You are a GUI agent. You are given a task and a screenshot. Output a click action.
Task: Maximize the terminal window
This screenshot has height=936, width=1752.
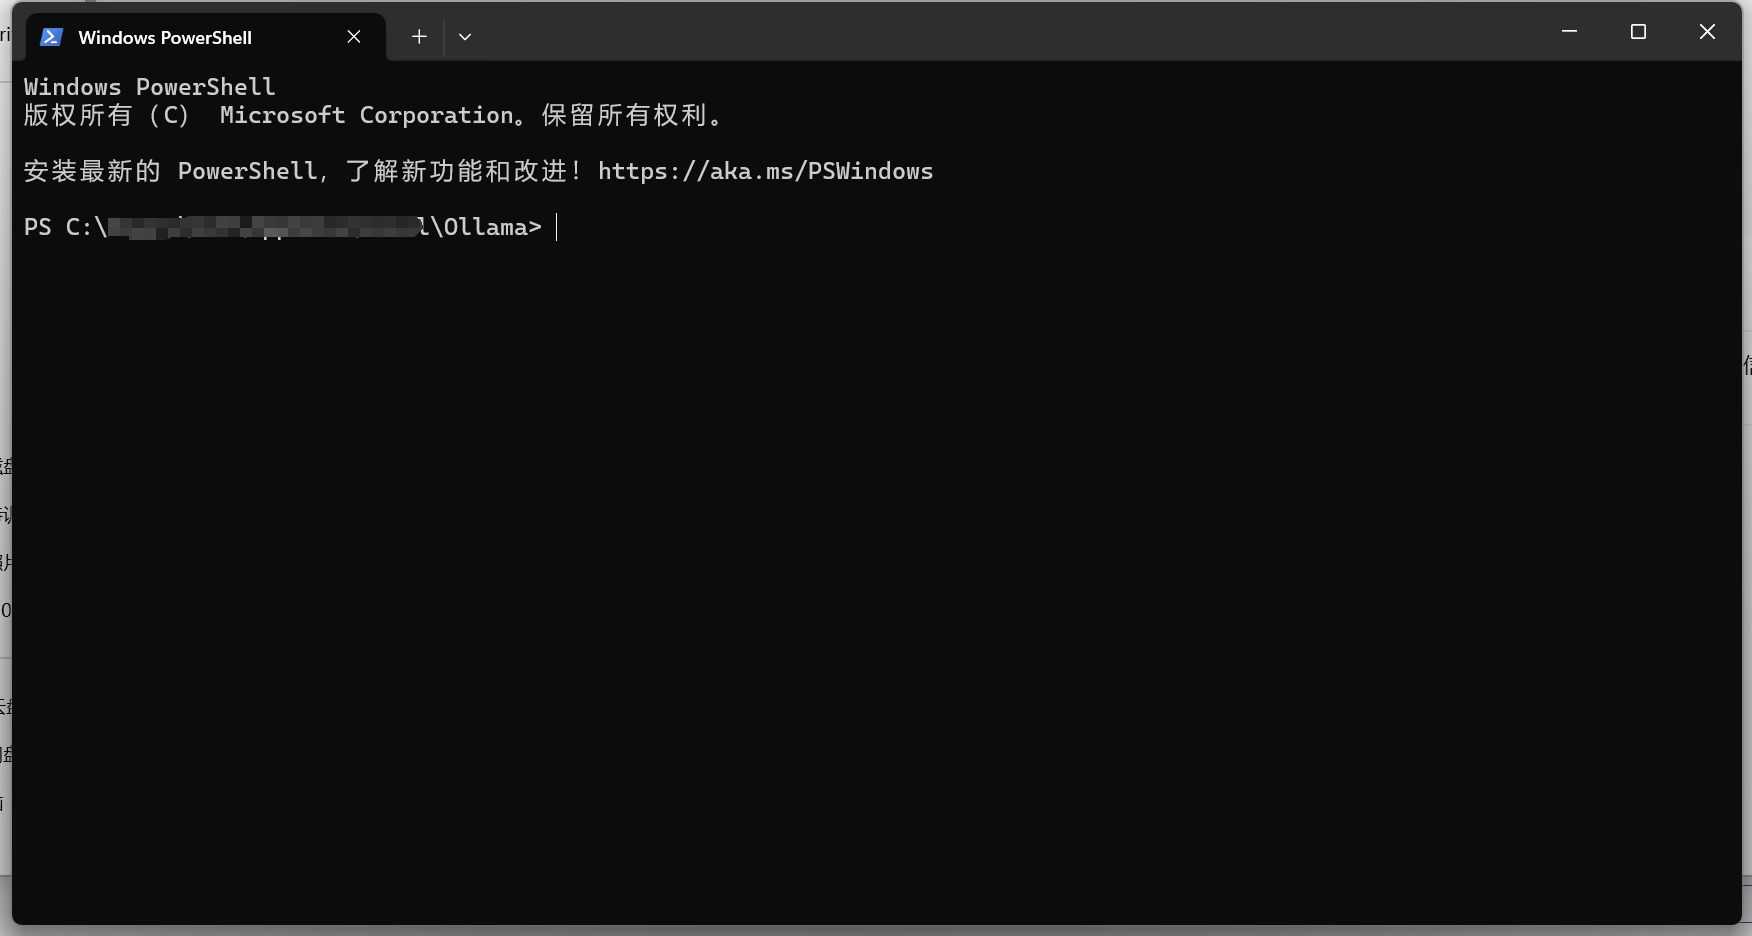[1638, 32]
